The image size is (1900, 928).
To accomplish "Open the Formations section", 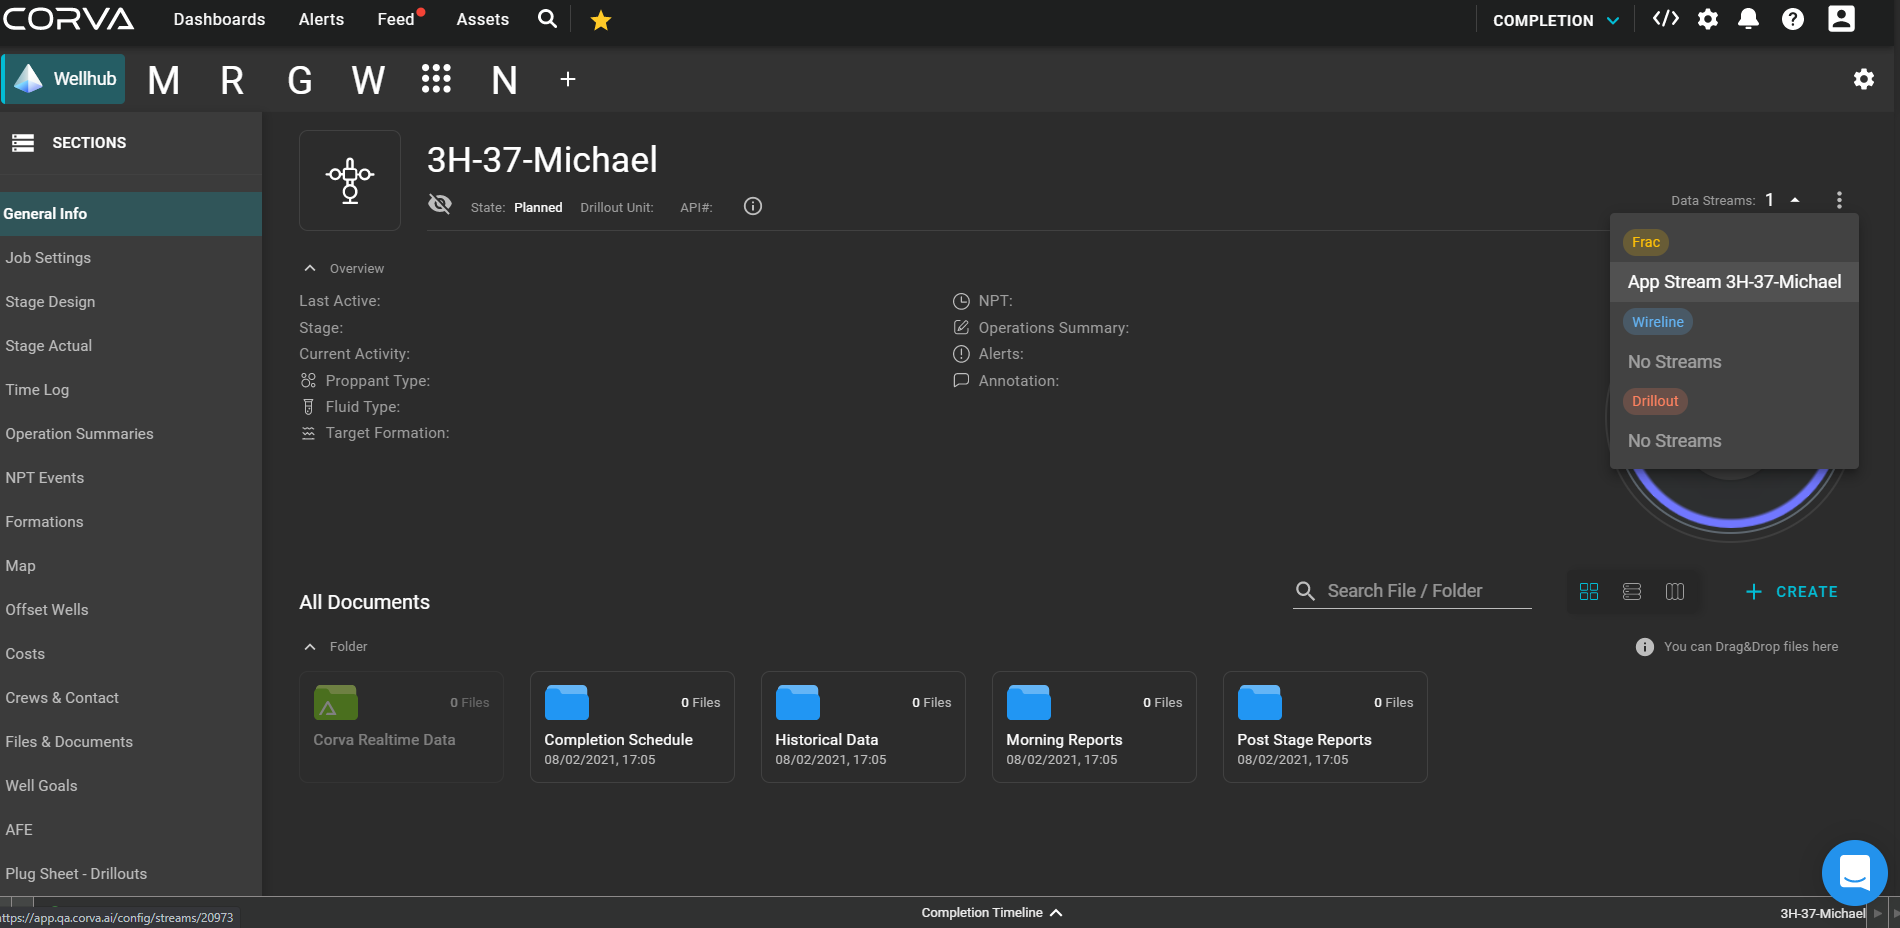I will point(131,522).
